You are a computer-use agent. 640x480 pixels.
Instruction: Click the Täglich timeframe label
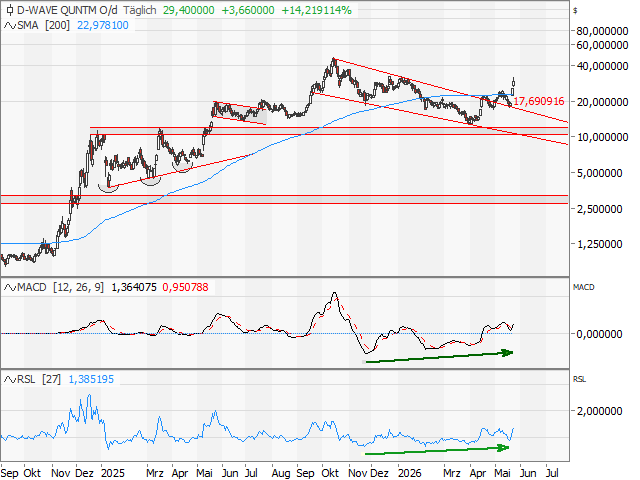click(x=140, y=10)
